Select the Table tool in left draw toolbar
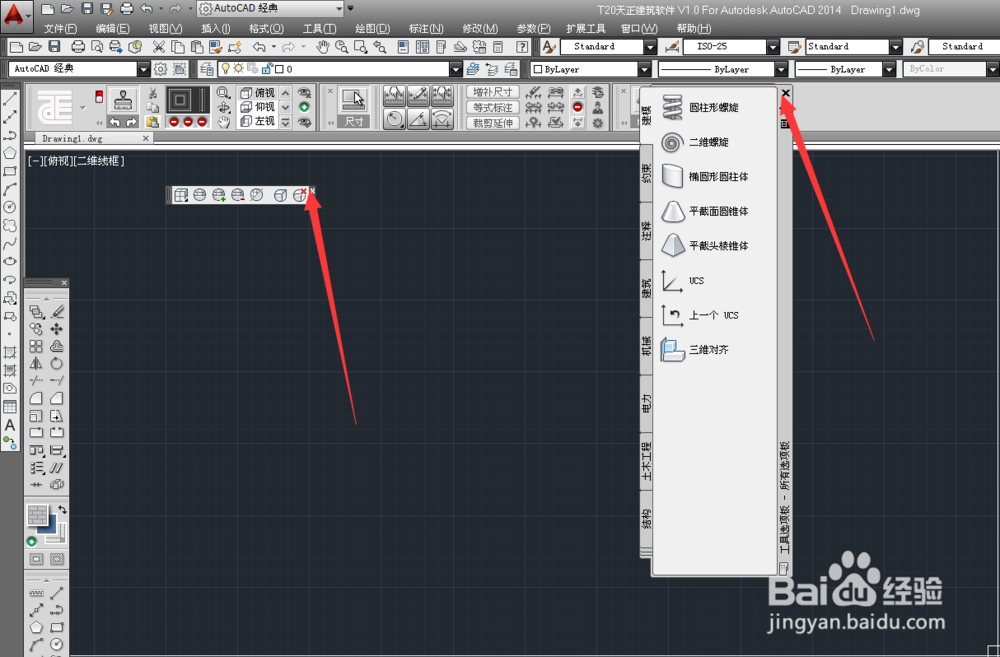 tap(10, 407)
